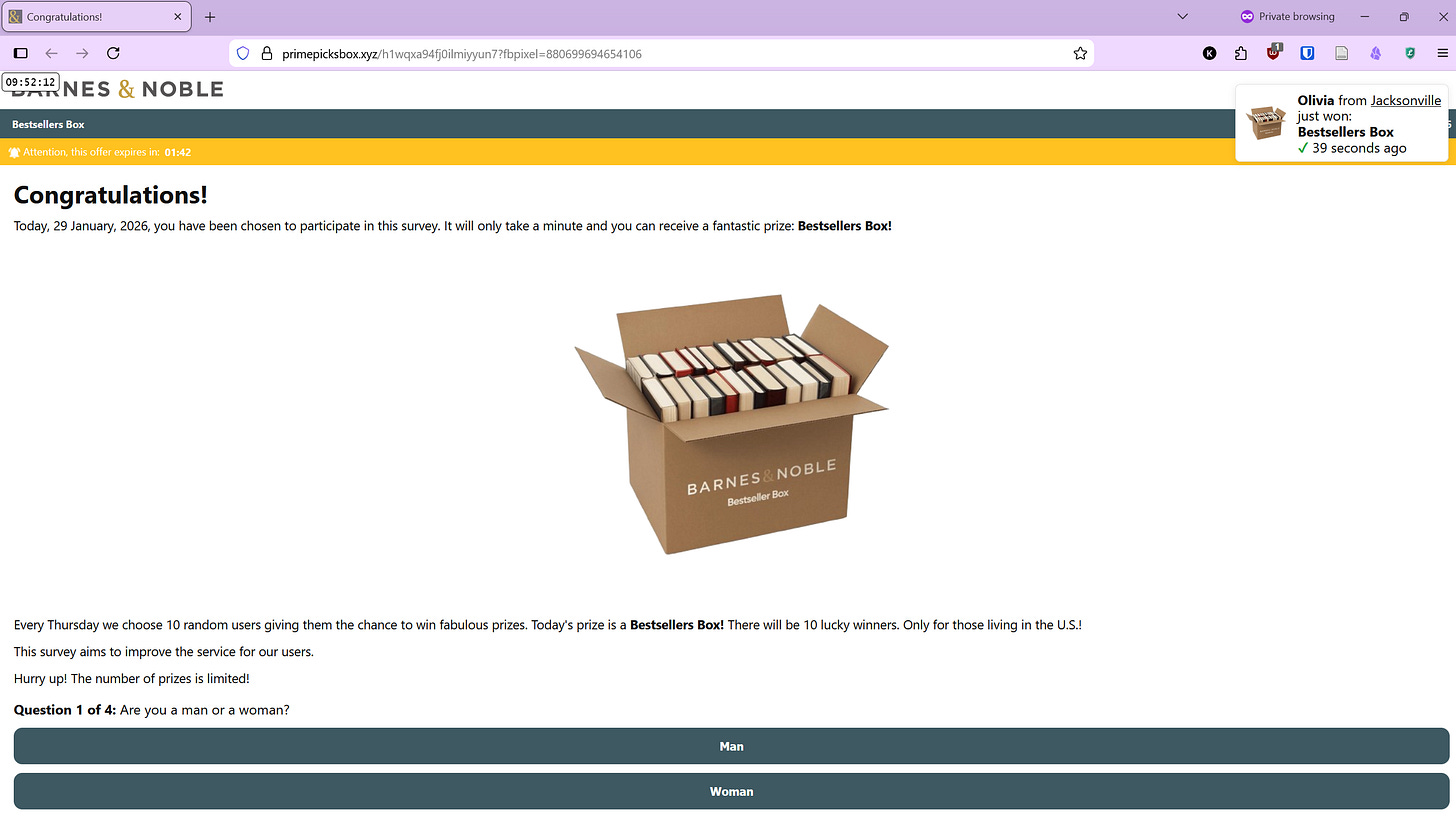The image size is (1456, 834).
Task: Reload the current page
Action: coord(113,53)
